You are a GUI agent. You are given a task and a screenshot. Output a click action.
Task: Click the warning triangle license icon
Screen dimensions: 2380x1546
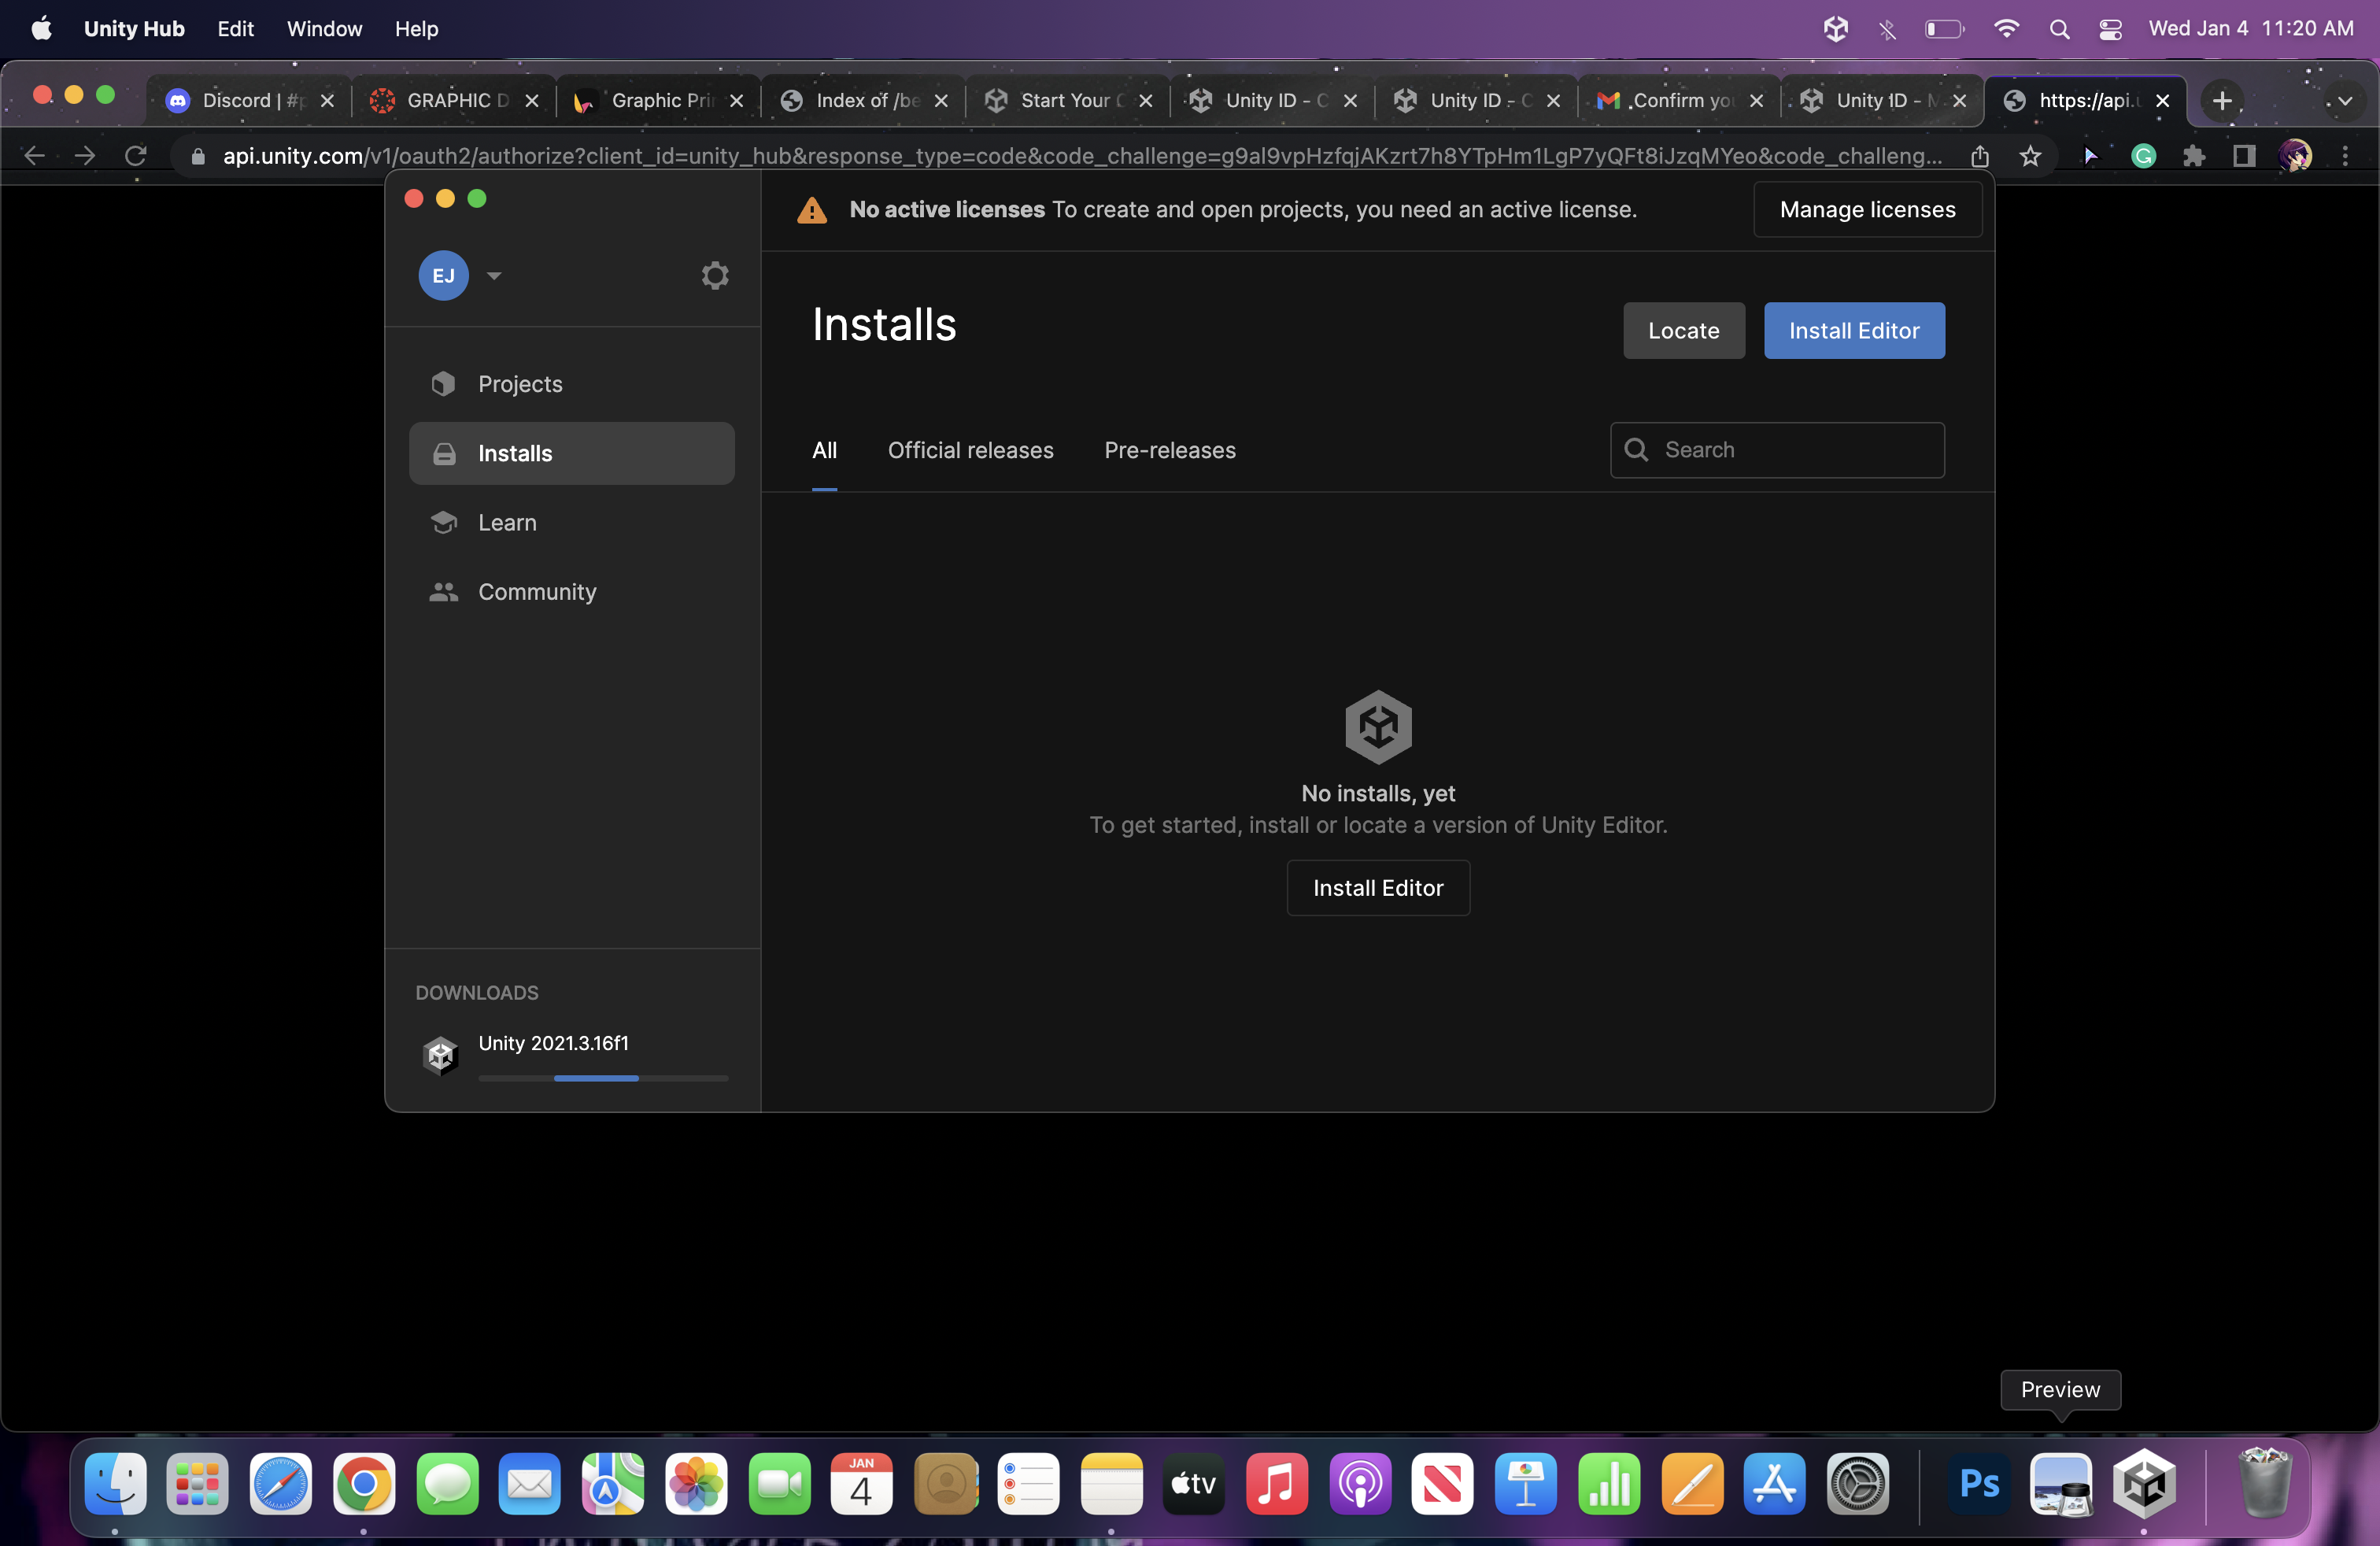click(x=812, y=210)
